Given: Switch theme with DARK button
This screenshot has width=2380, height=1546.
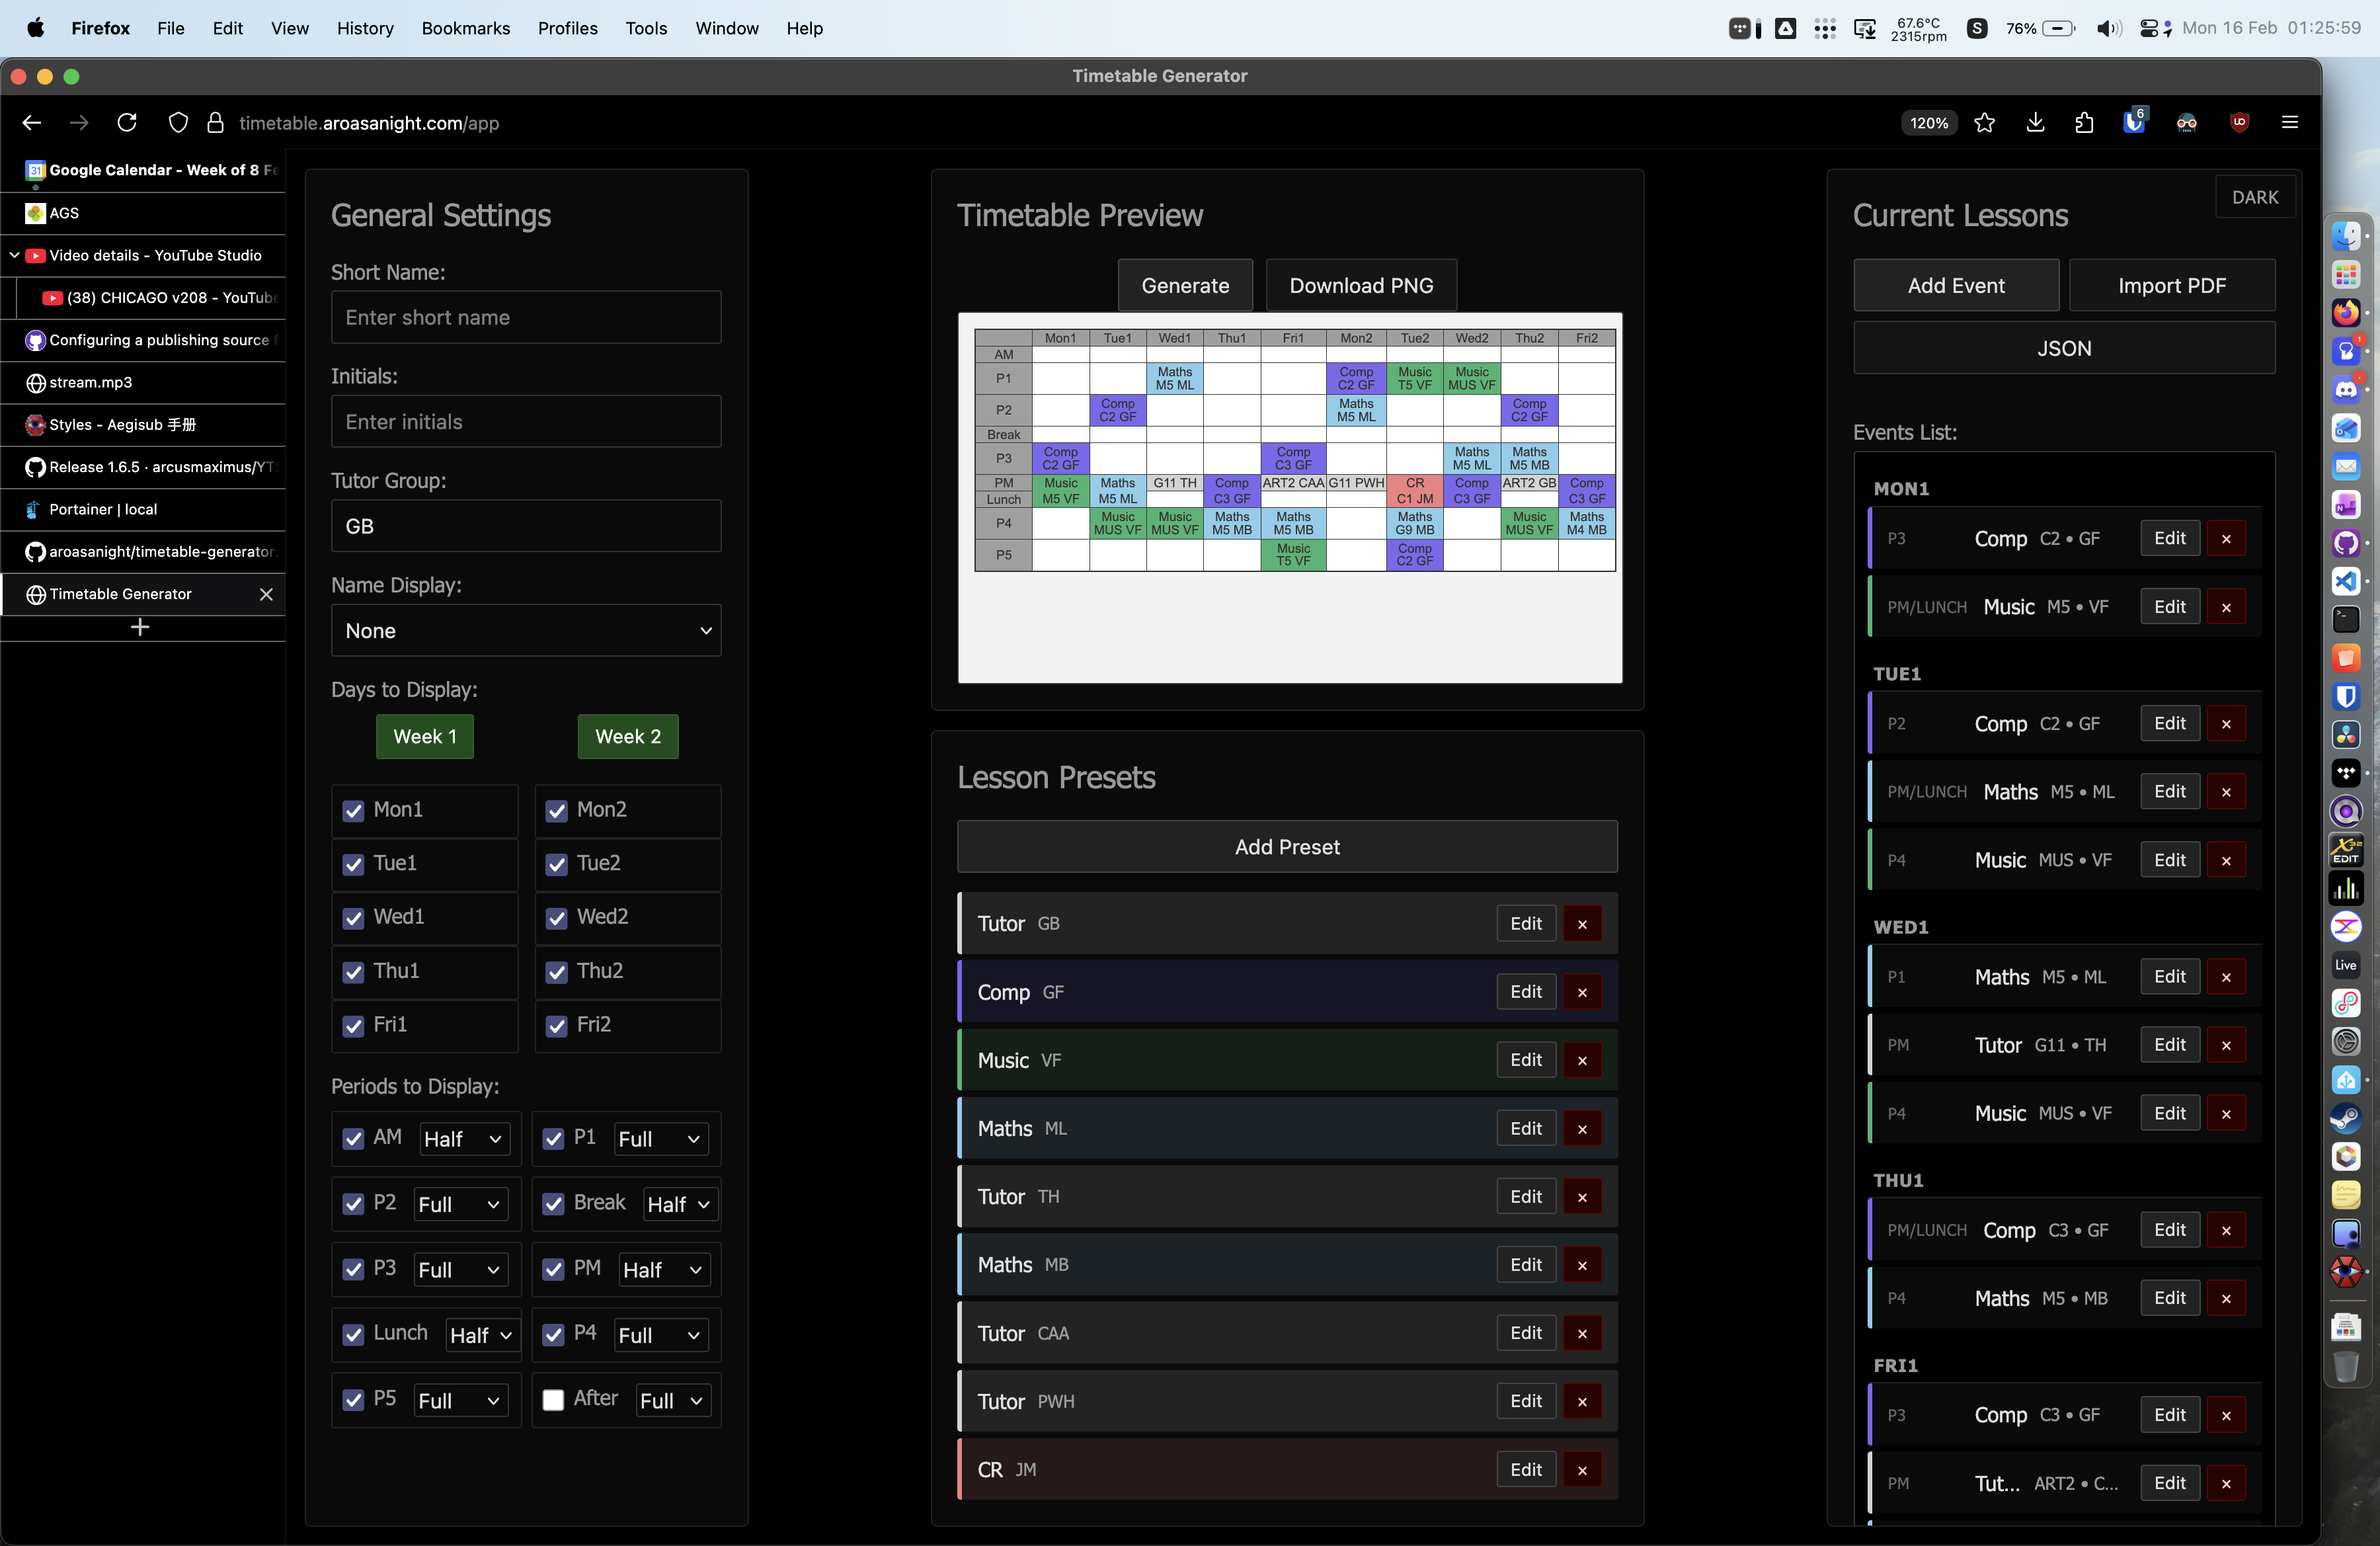Looking at the screenshot, I should 2255,197.
